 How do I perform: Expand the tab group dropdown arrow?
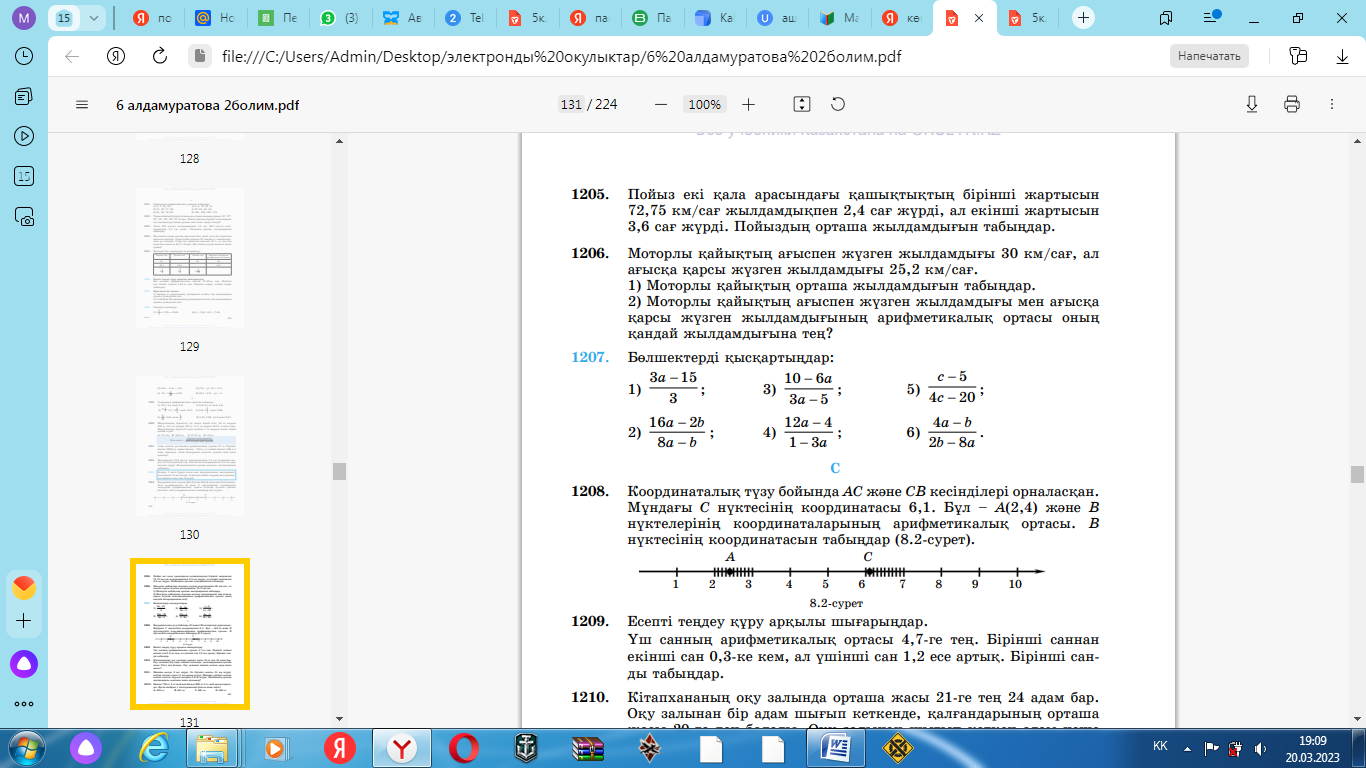point(94,17)
